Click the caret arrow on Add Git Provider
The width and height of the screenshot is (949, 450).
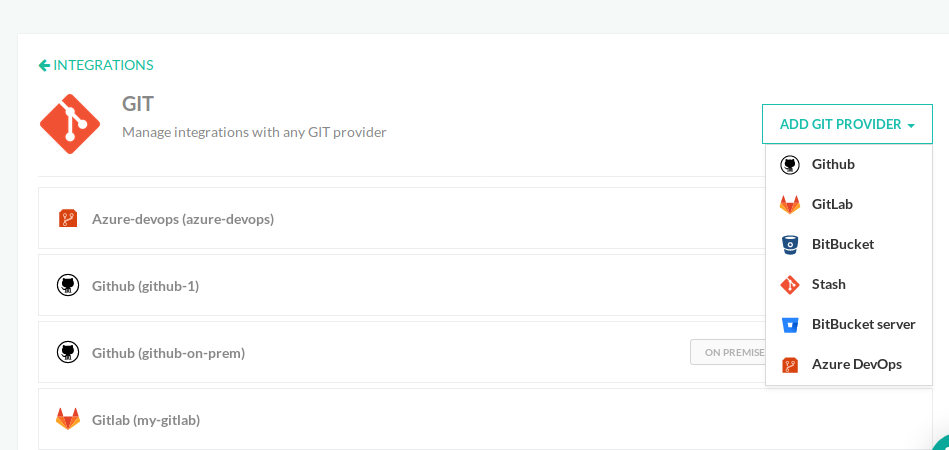coord(912,126)
